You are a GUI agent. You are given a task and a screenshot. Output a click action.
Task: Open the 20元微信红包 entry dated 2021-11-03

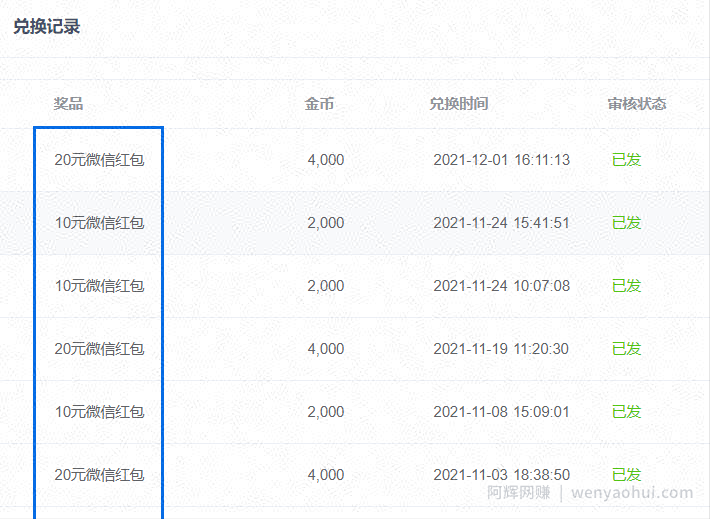tap(99, 475)
